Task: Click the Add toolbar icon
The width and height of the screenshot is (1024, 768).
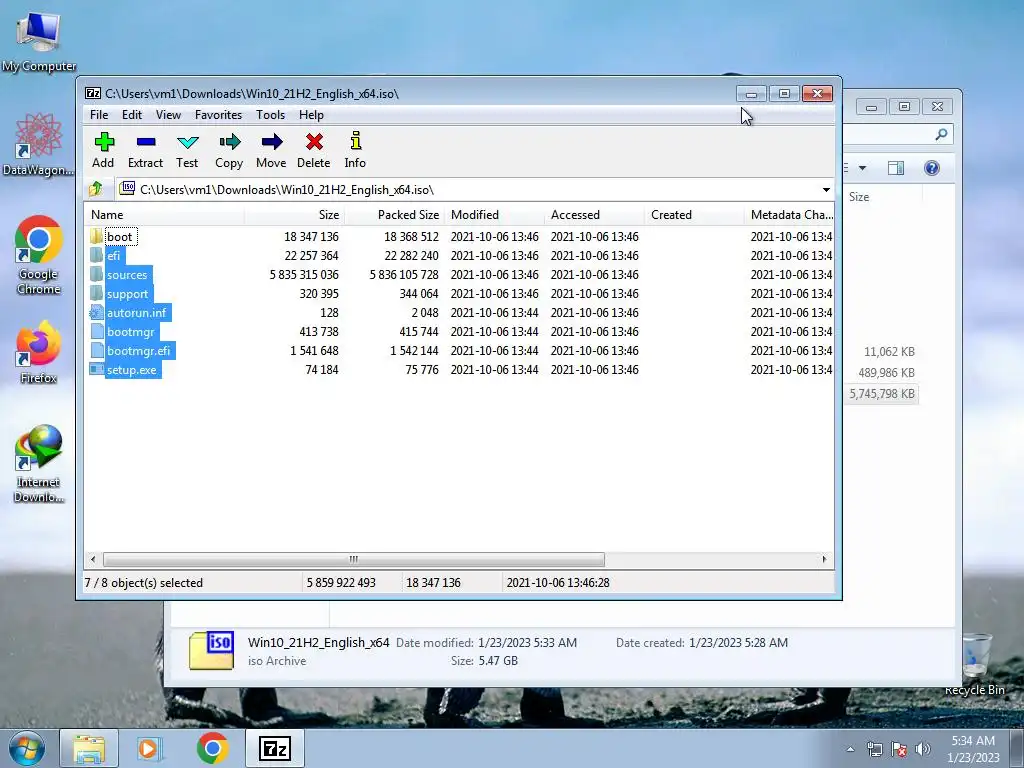Action: (103, 150)
